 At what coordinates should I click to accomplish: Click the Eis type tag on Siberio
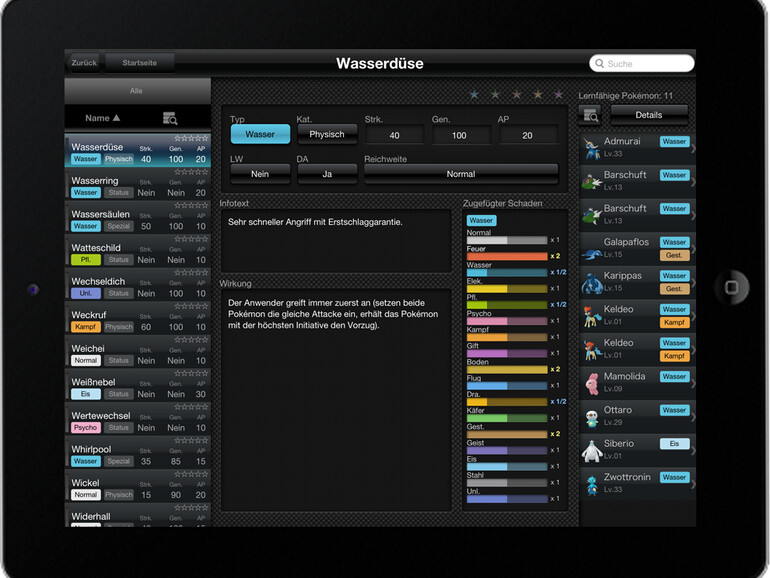pos(674,443)
